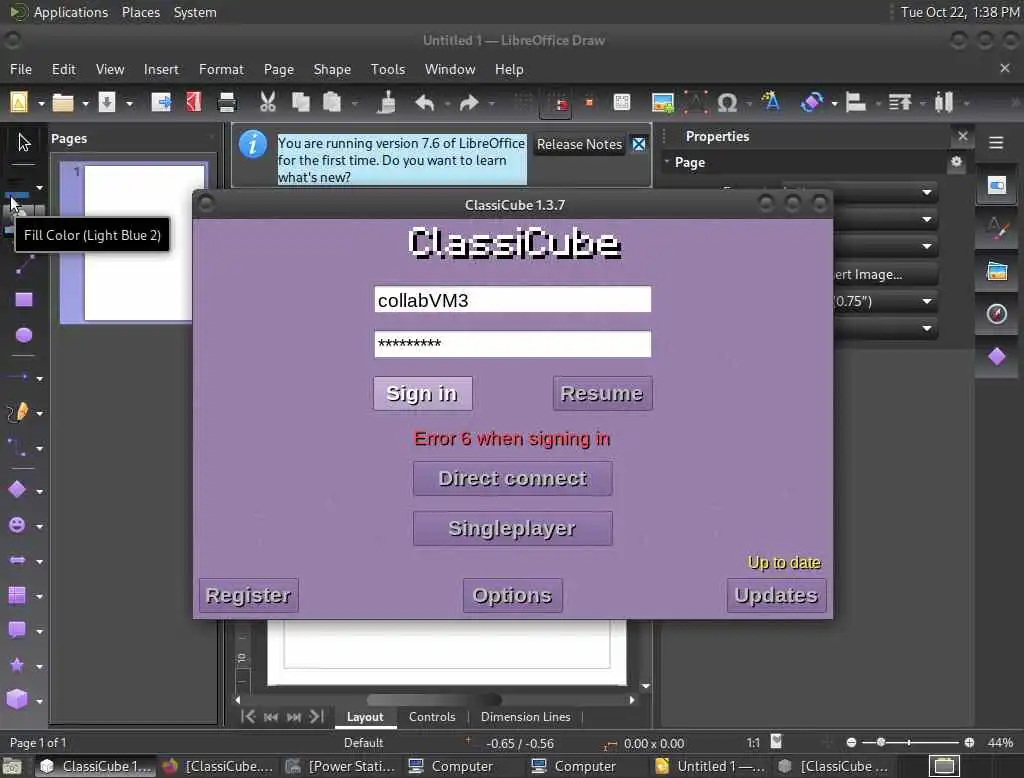
Task: Undo the last action with the arrow icon
Action: (424, 103)
